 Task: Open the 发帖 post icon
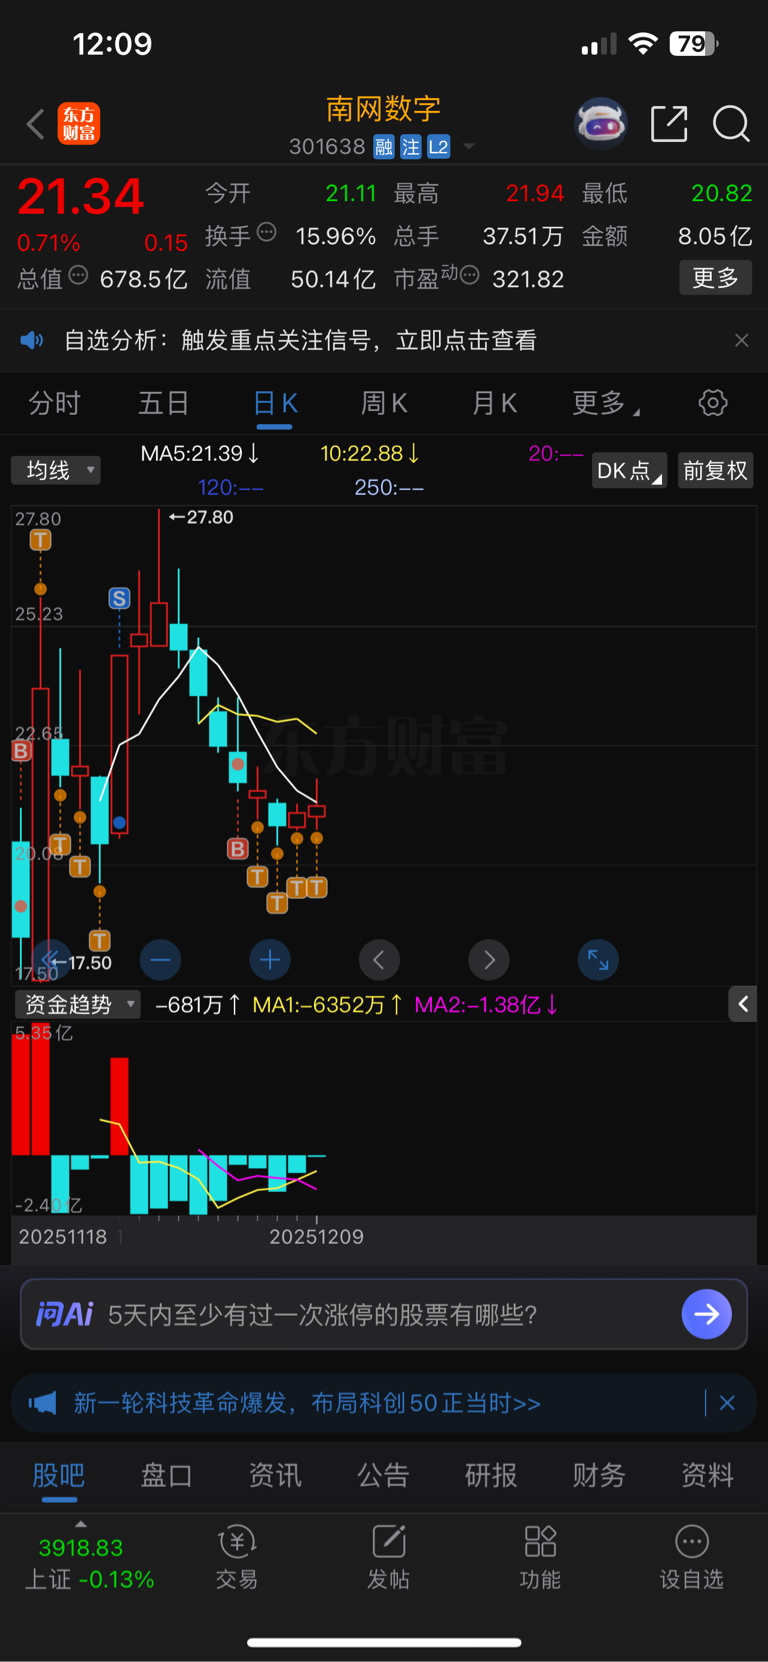click(x=389, y=1558)
